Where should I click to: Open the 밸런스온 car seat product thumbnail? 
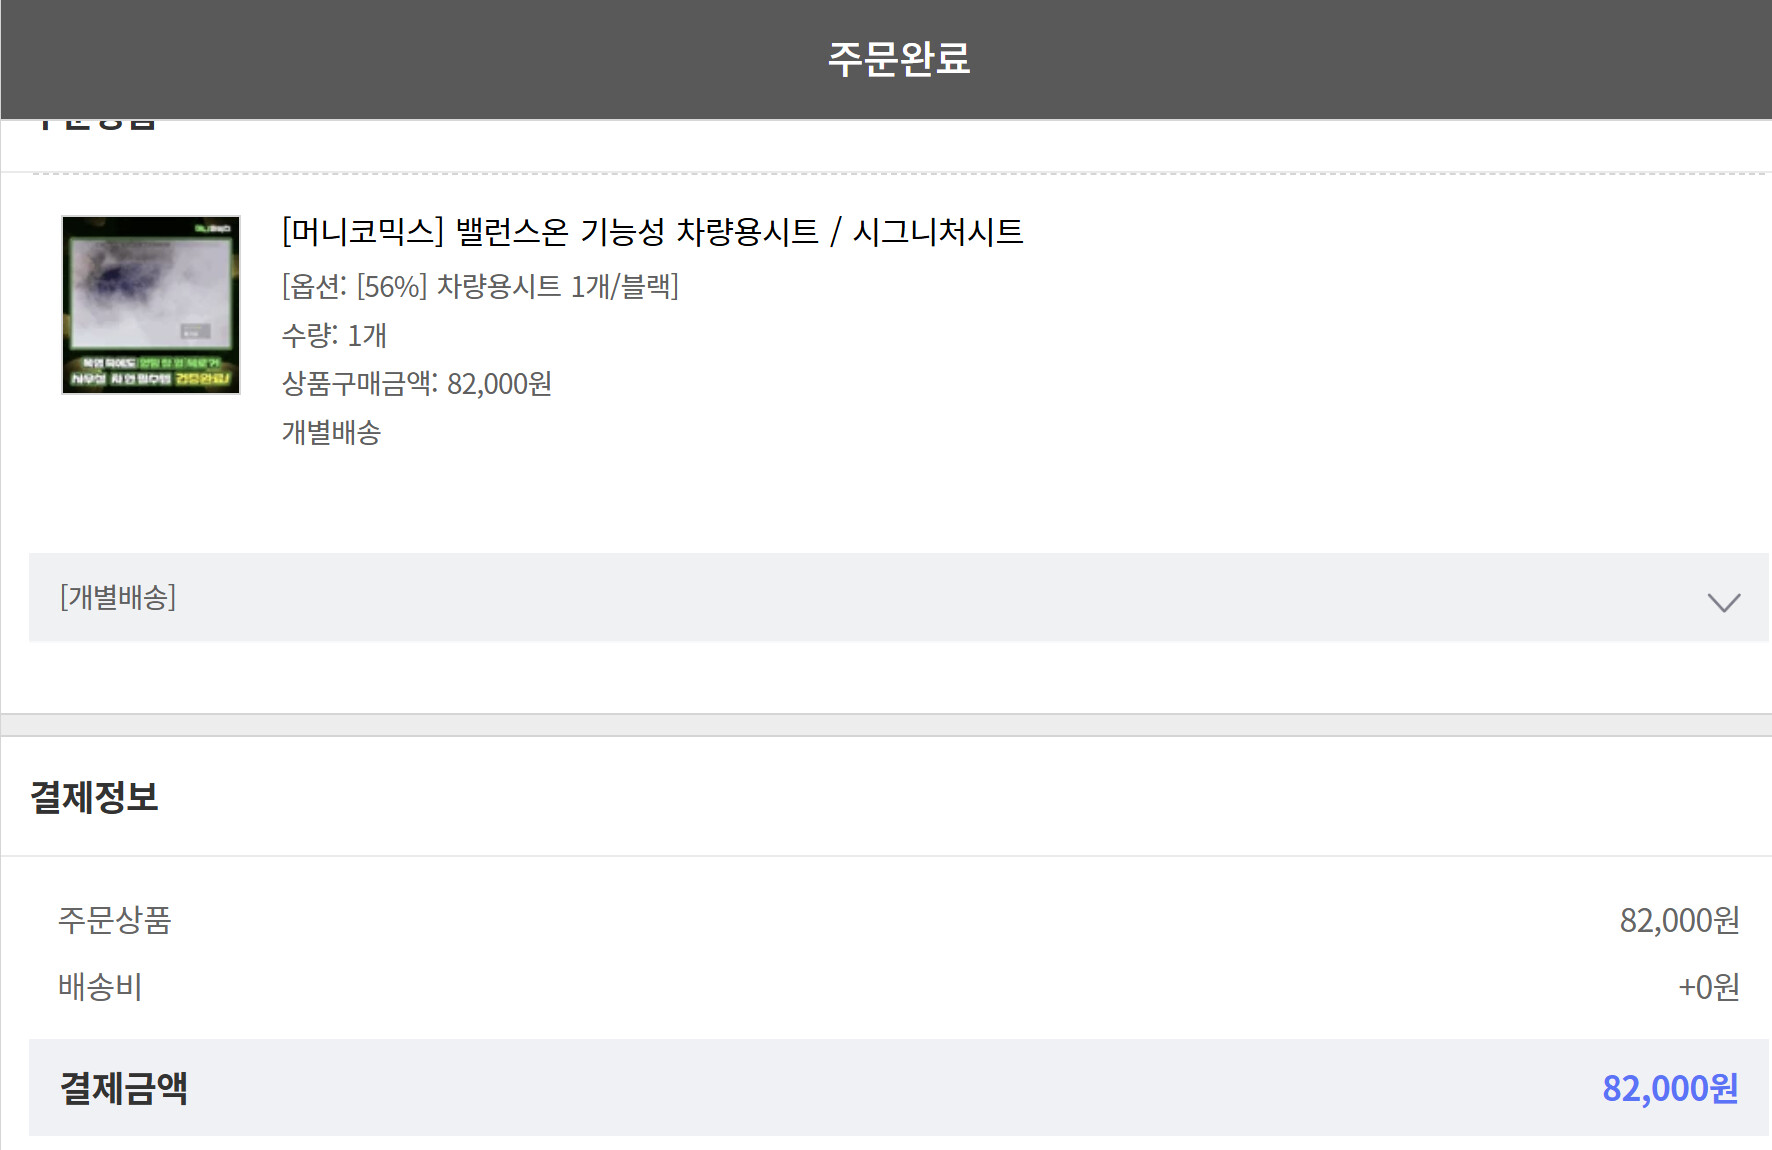coord(151,305)
